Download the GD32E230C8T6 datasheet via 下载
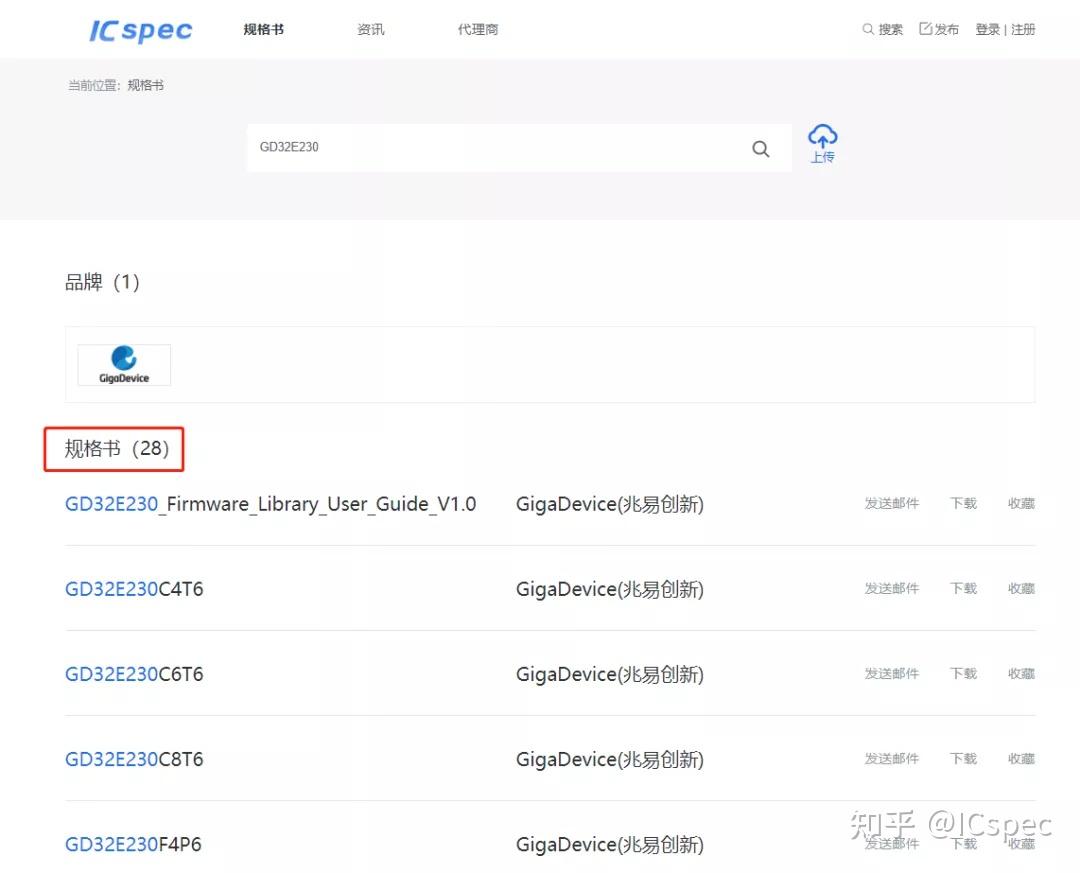Image resolution: width=1080 pixels, height=873 pixels. pos(962,758)
